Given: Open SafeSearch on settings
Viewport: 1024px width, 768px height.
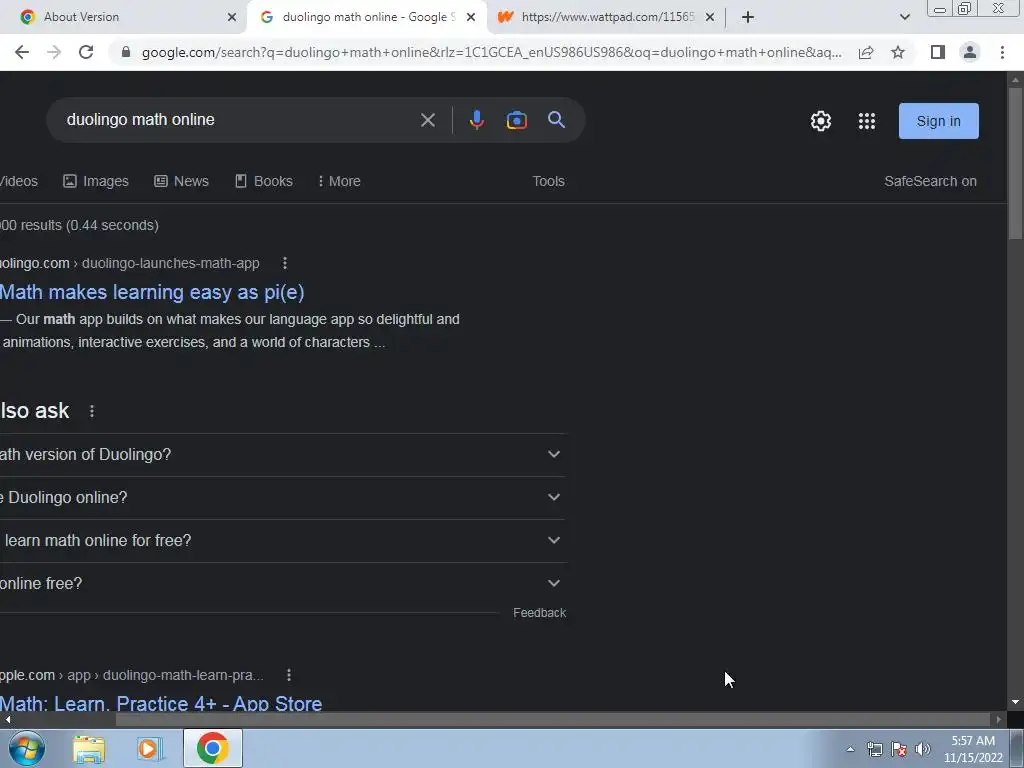Looking at the screenshot, I should point(930,182).
